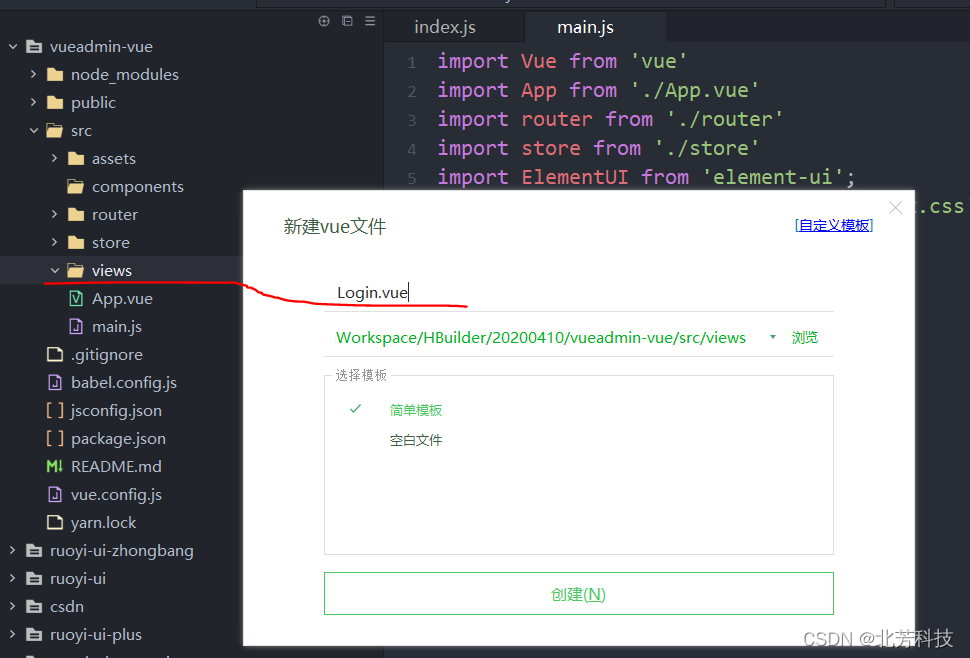Click the brackets icon beside jsconfig.json
The image size is (970, 658).
pyautogui.click(x=55, y=411)
